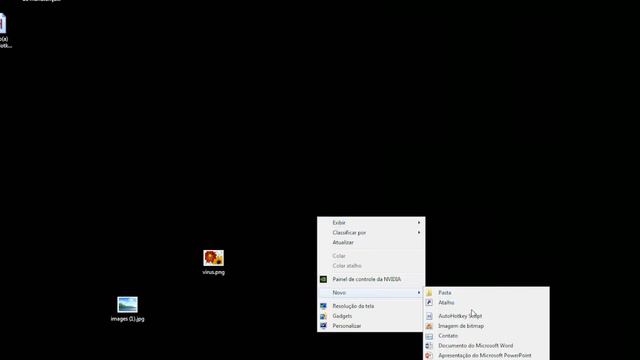The height and width of the screenshot is (360, 640).
Task: Open Gadgets from the context menu
Action: point(371,316)
